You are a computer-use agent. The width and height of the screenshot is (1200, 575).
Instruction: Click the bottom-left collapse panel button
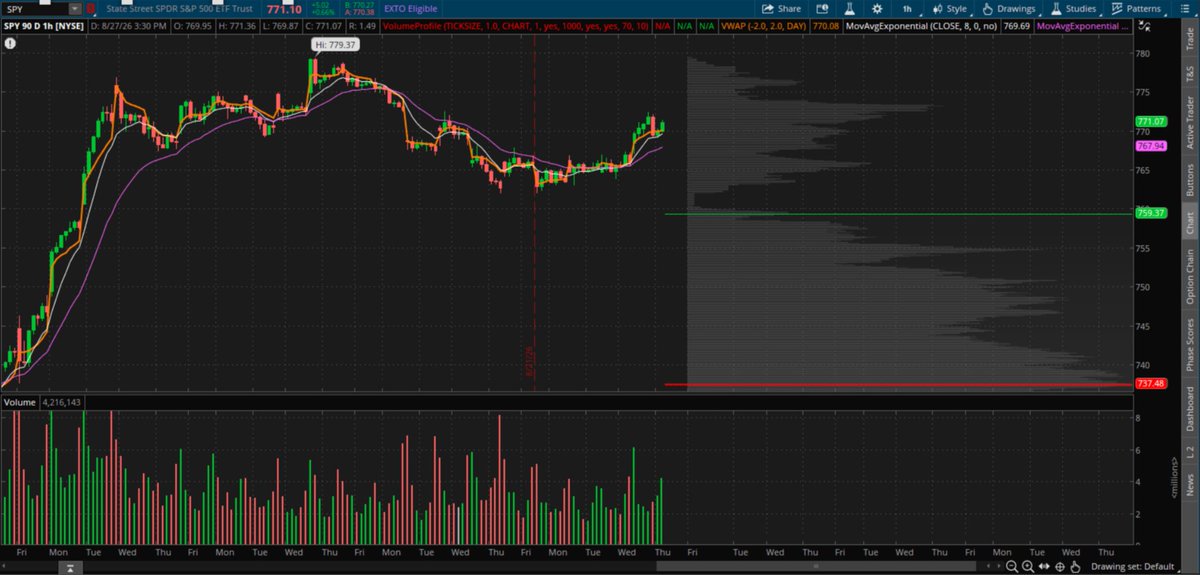(x=70, y=568)
